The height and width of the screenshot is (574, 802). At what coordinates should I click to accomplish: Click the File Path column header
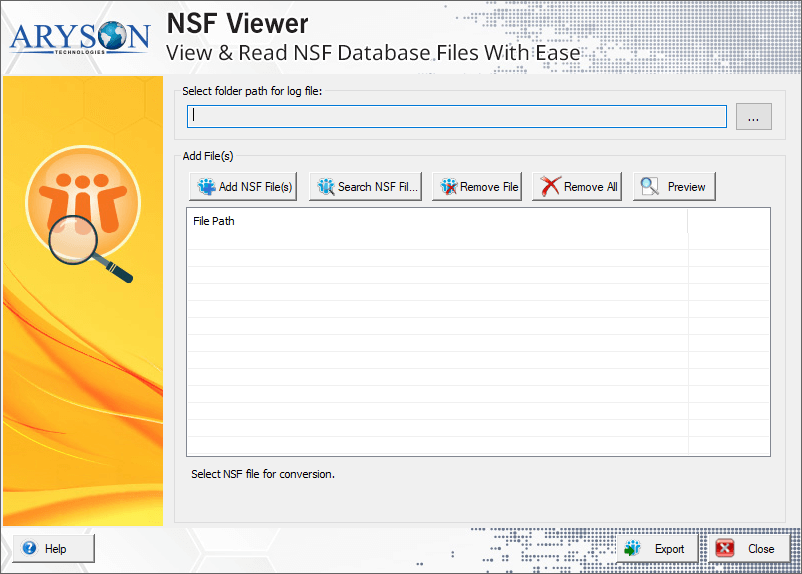click(437, 221)
